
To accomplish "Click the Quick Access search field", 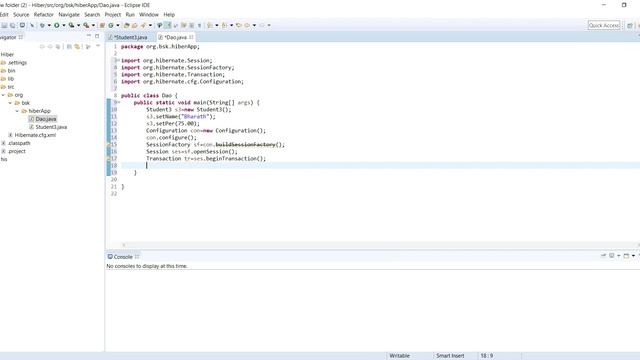I will (604, 25).
